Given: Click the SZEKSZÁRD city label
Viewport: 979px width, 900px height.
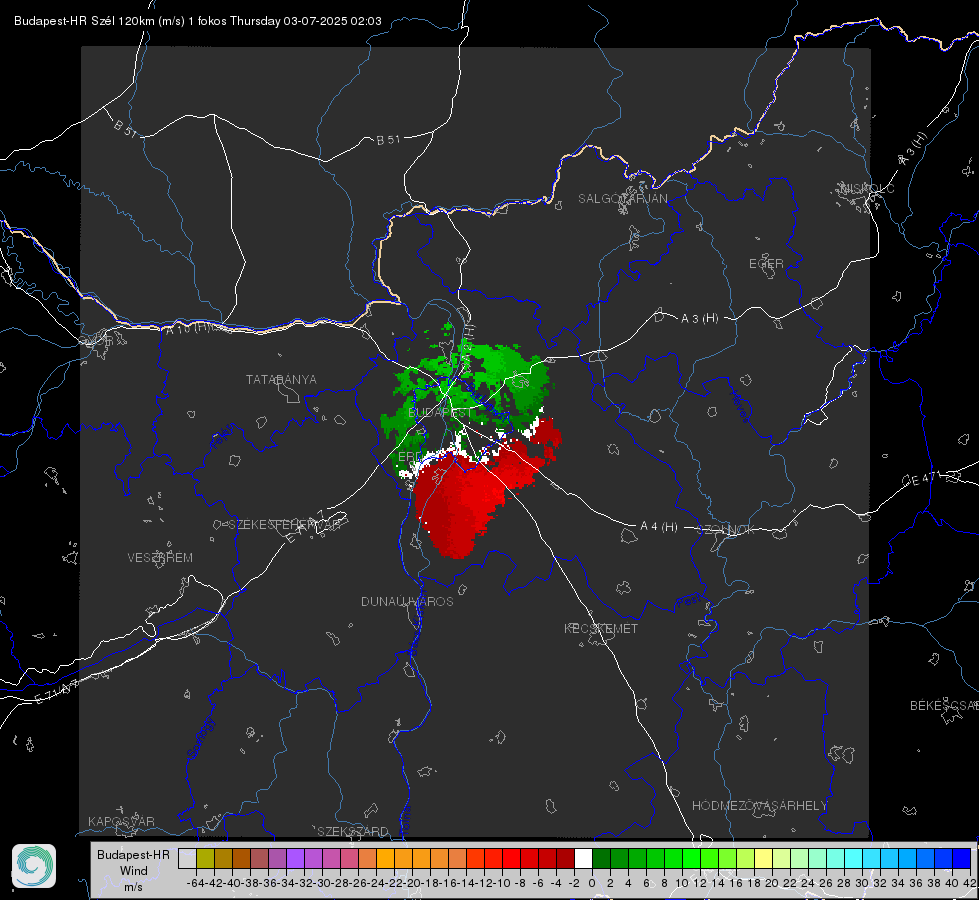Looking at the screenshot, I should pos(353,831).
